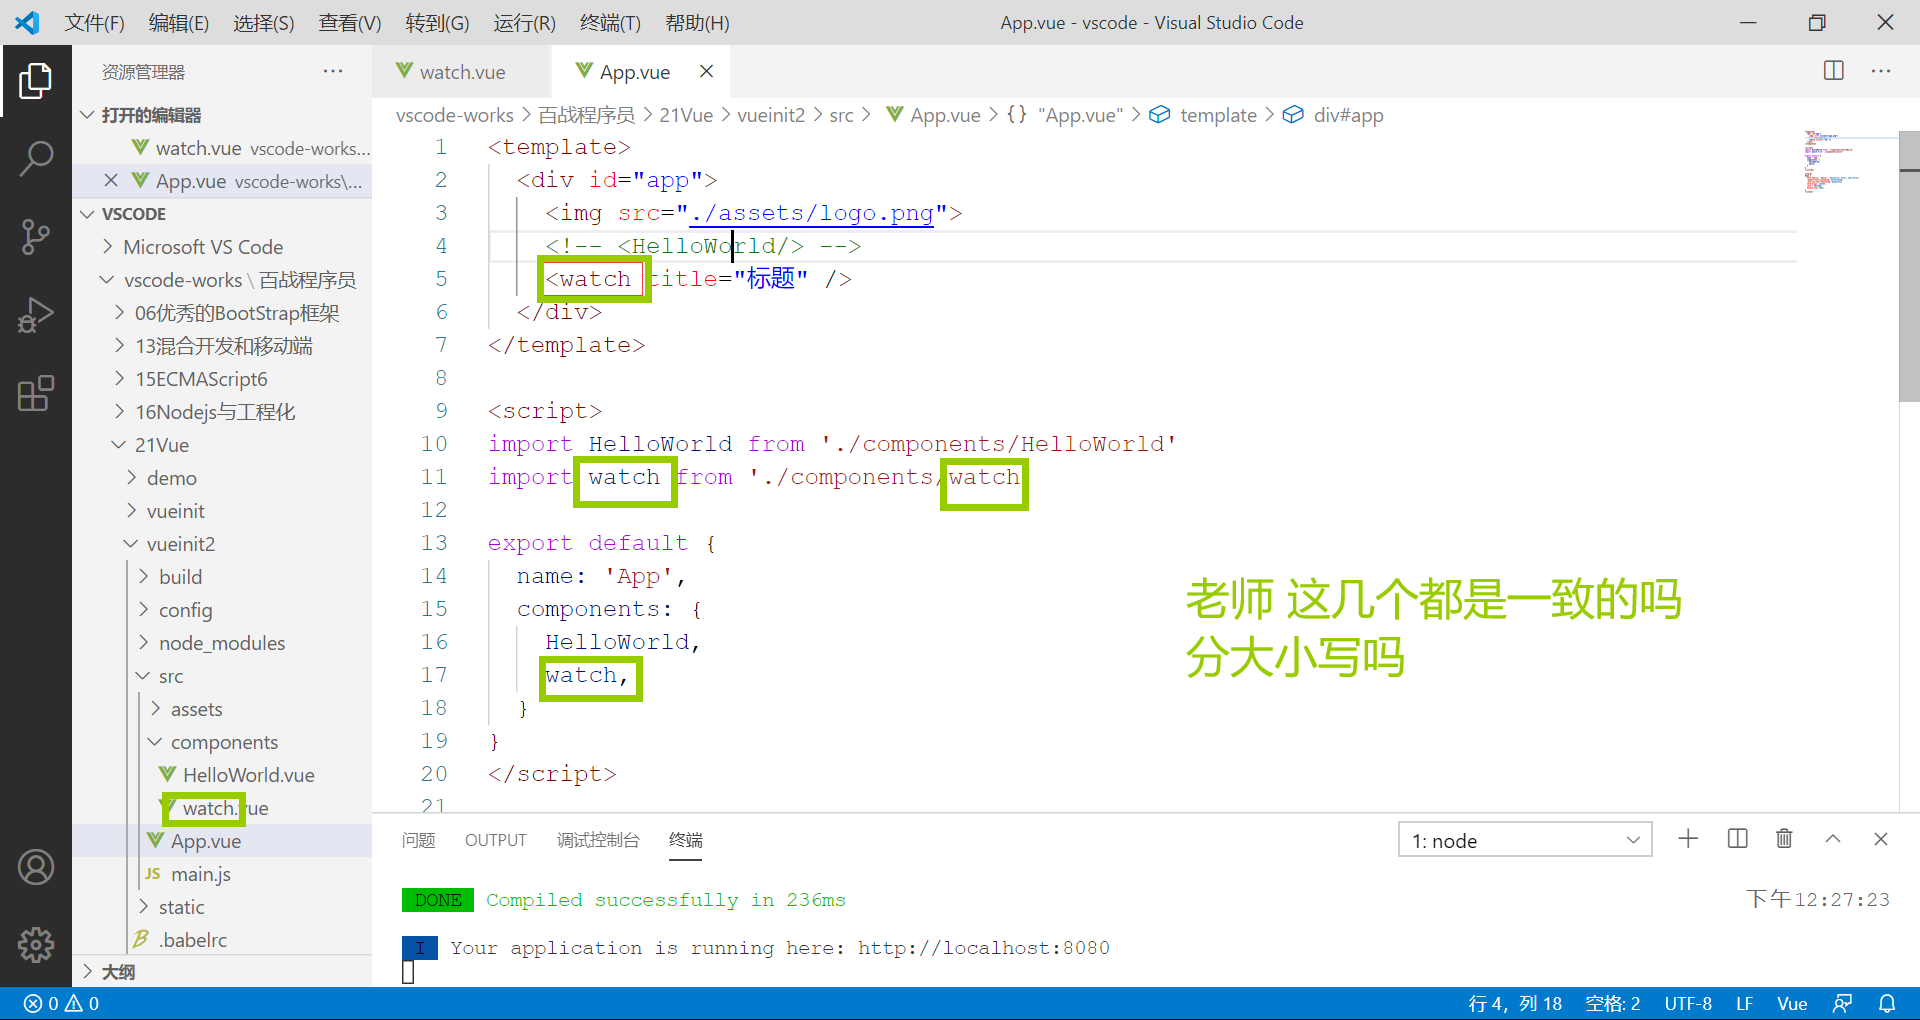Switch to the watch.vue editor tab
1920x1020 pixels.
462,72
